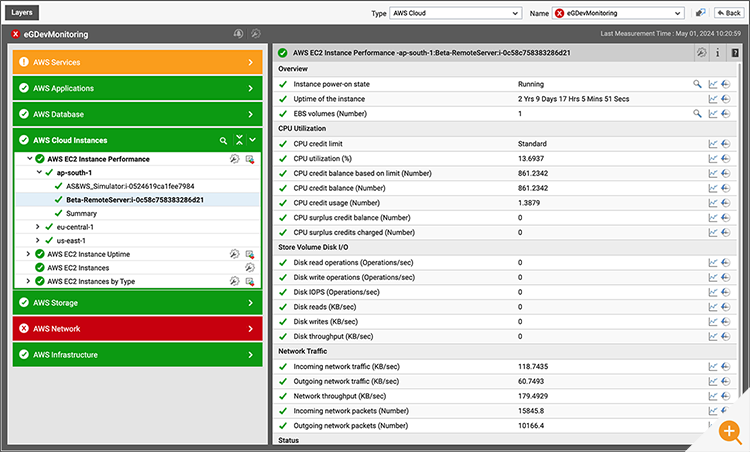
Task: Click configure icon for AWS EC2 Instances
Action: point(250,268)
